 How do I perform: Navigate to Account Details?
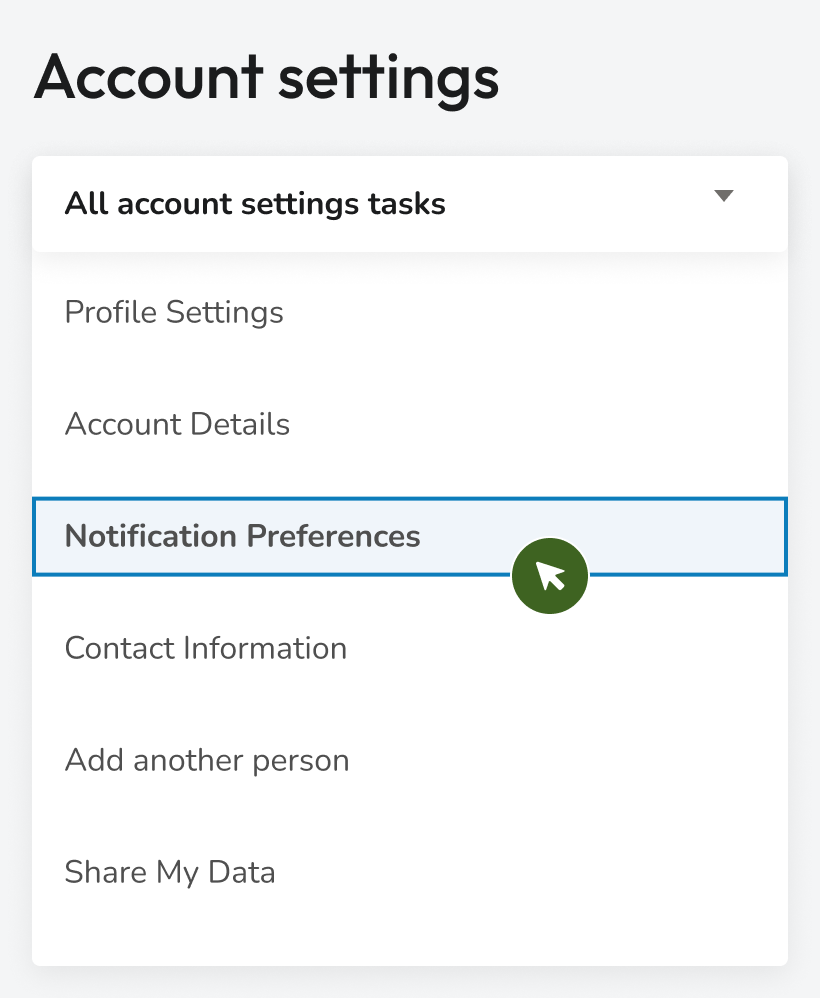pyautogui.click(x=177, y=424)
